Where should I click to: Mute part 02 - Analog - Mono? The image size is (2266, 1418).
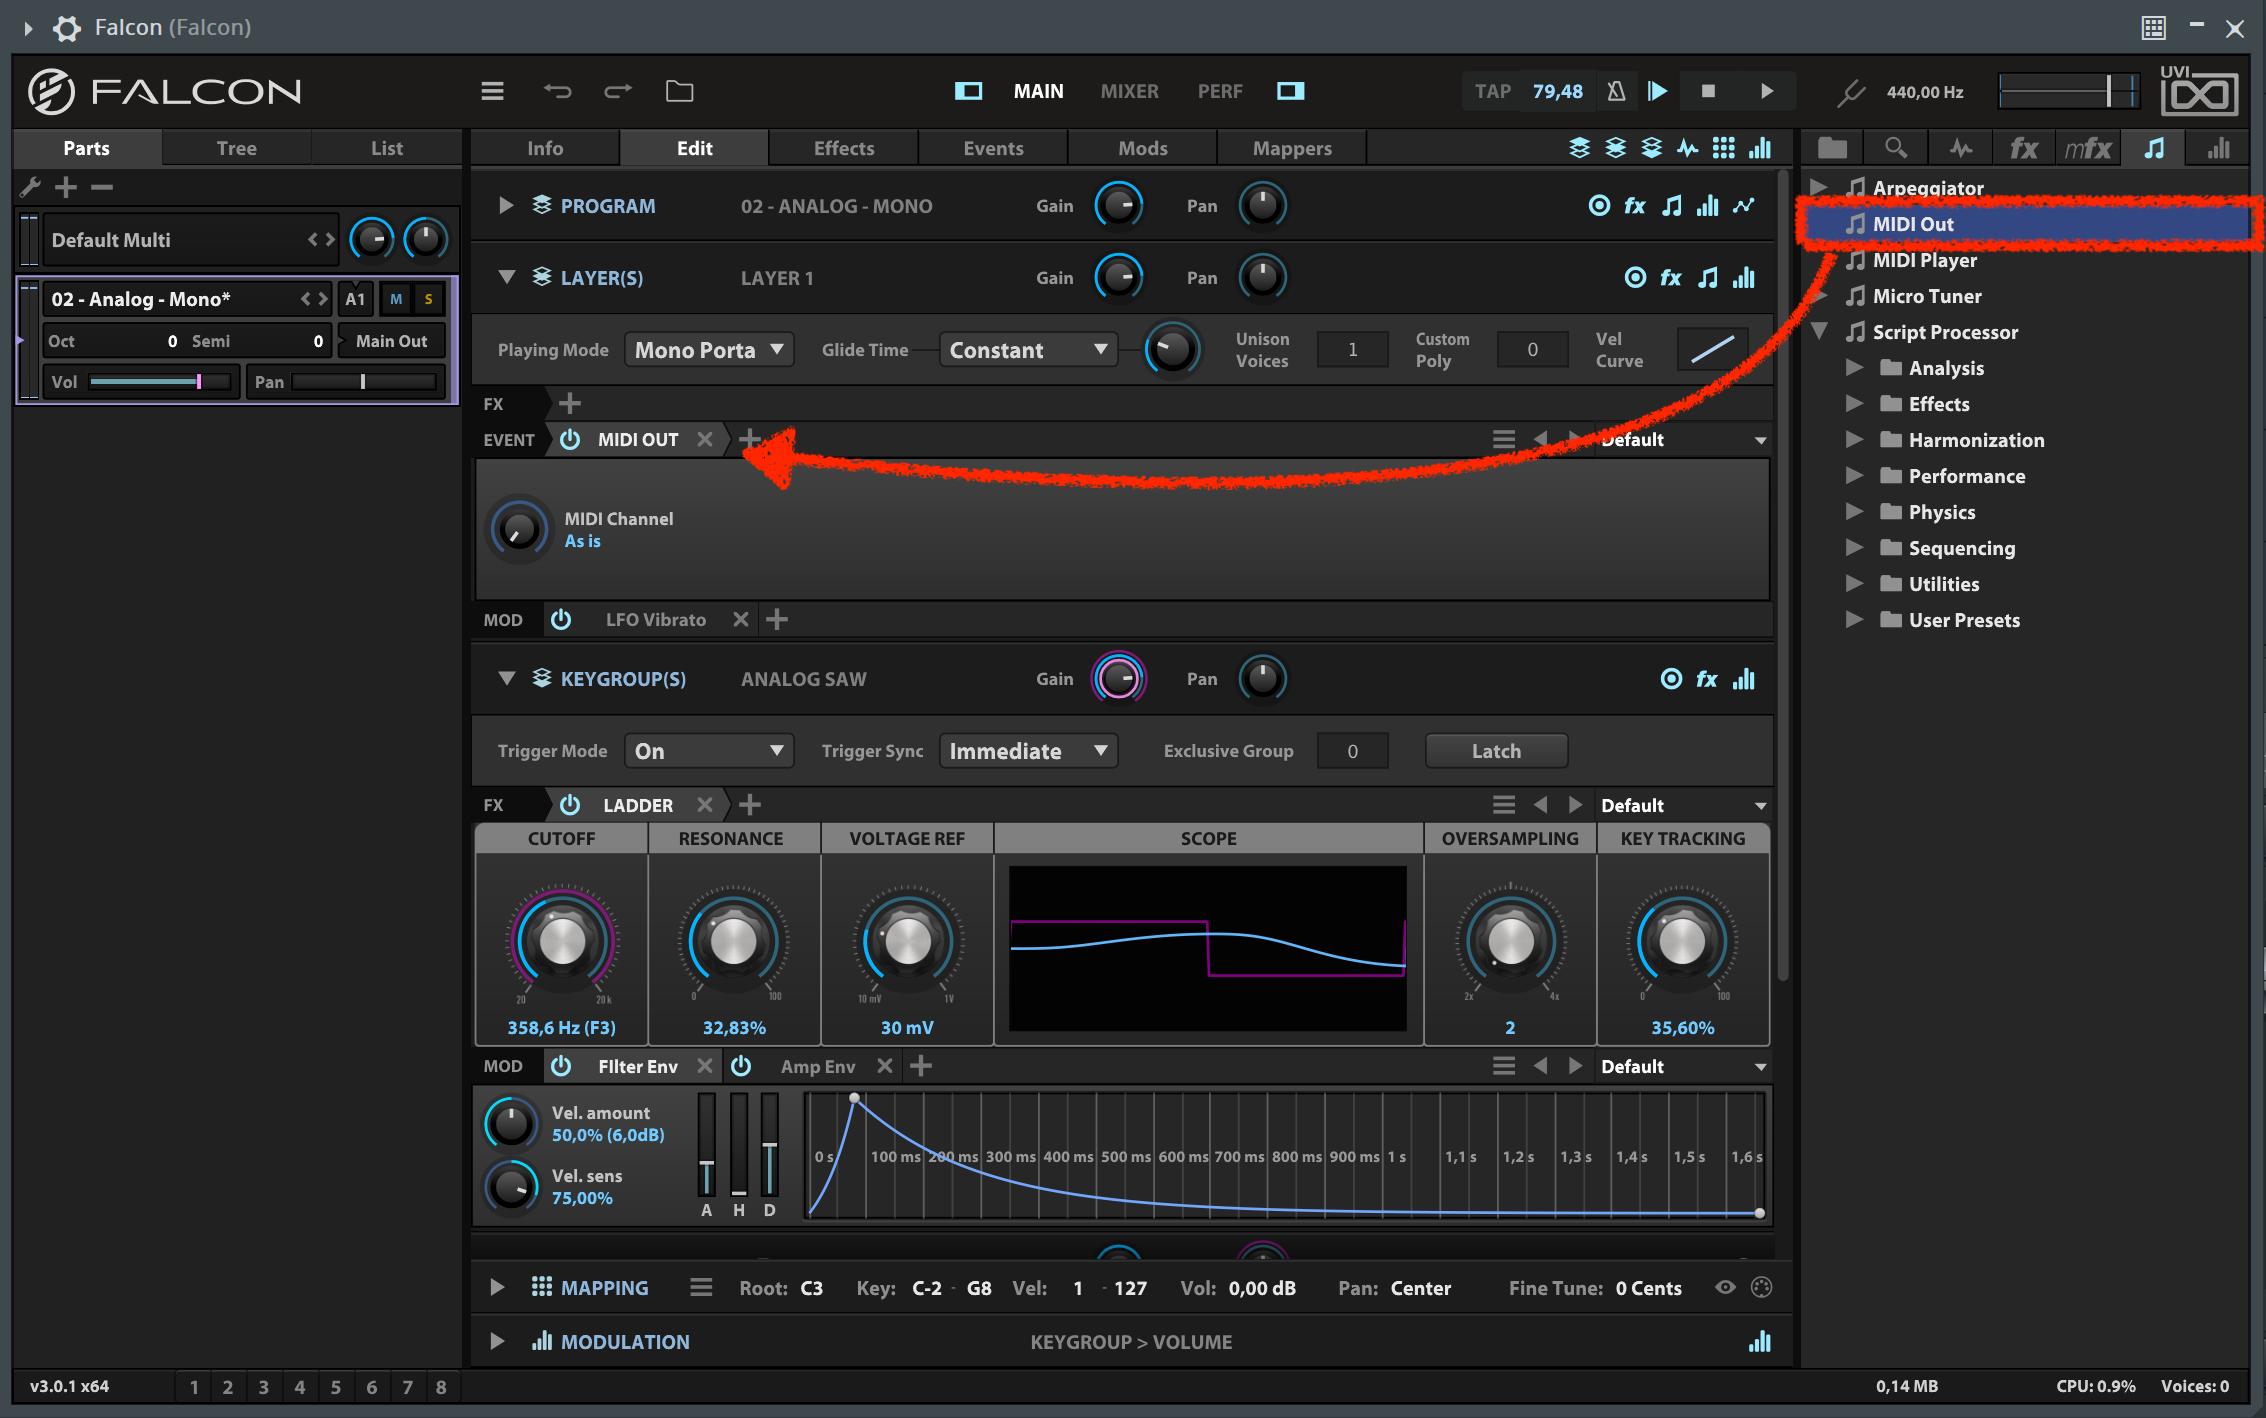395,298
